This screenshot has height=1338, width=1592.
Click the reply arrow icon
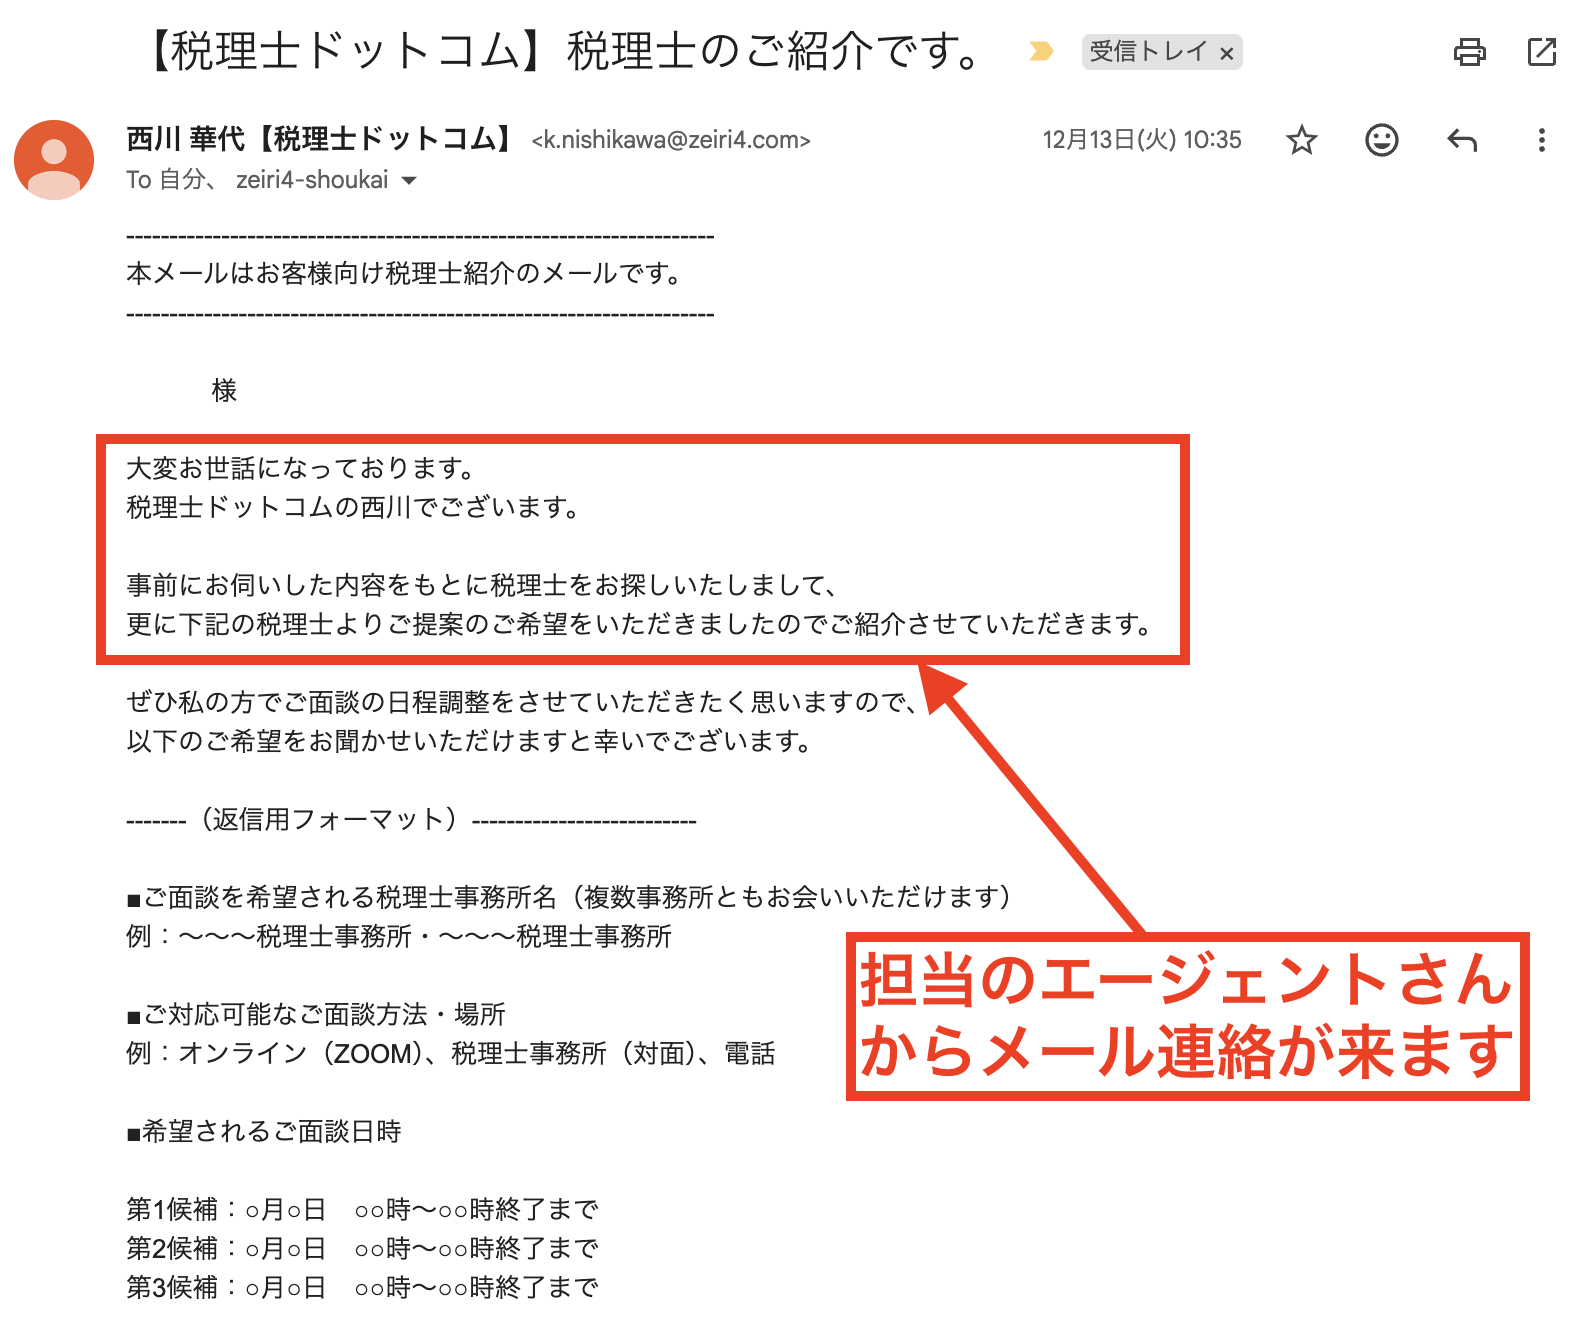pos(1462,140)
